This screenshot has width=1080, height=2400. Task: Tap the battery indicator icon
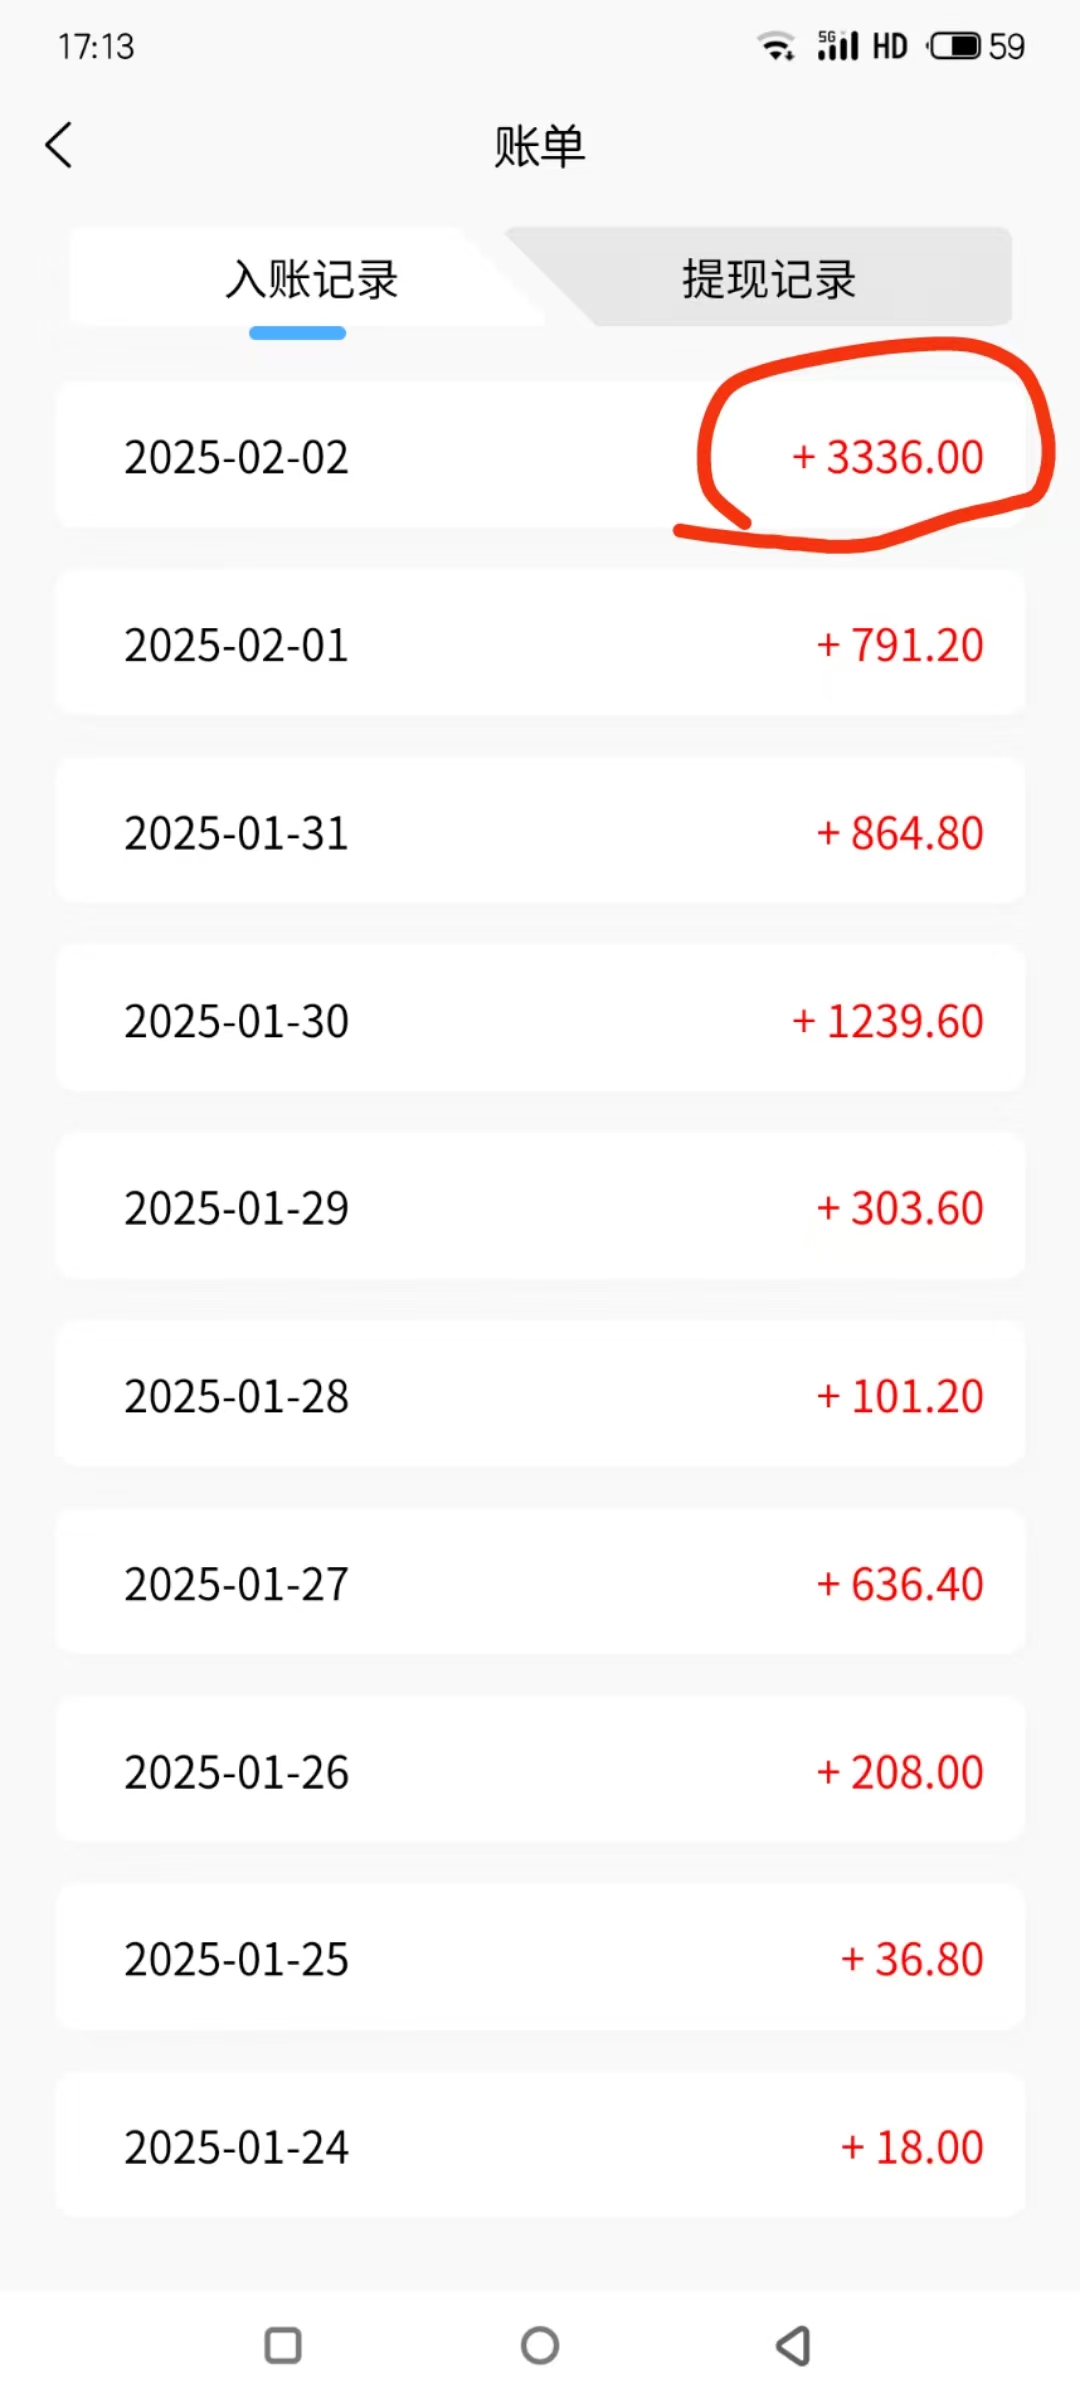tap(955, 46)
